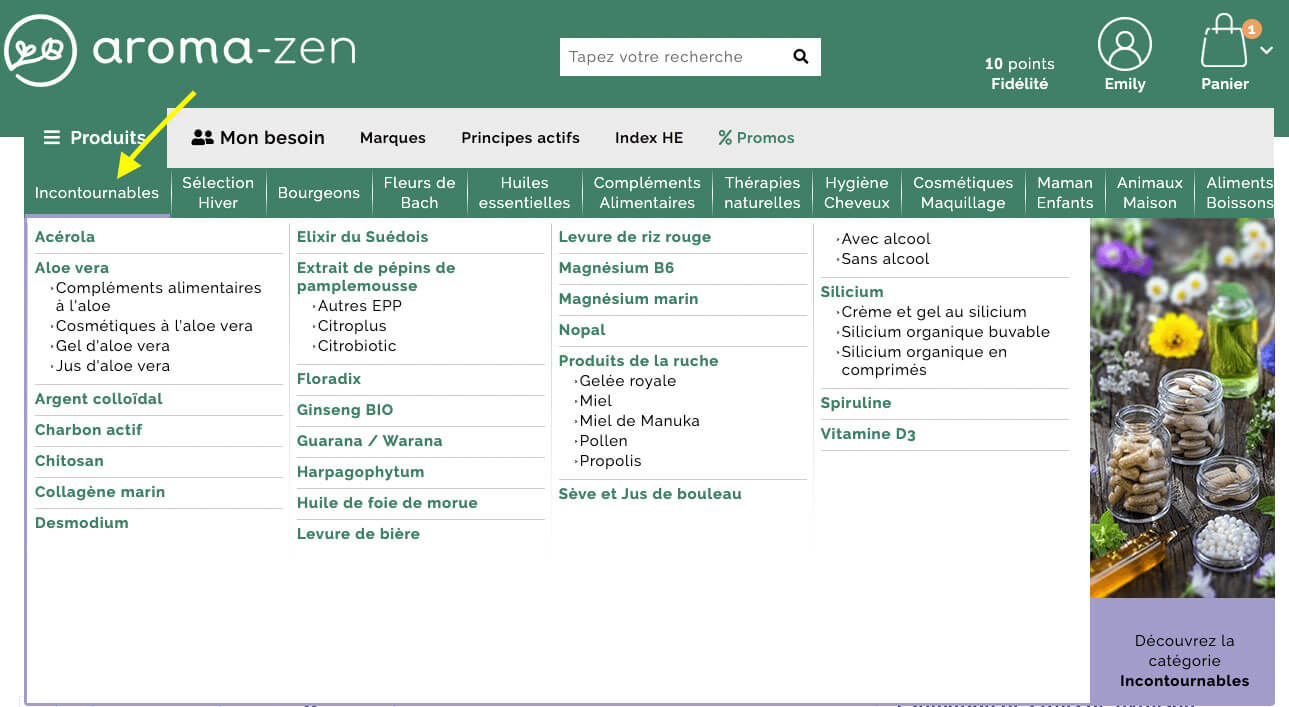Open Compléments alimentaires à l'aloe link

158,297
